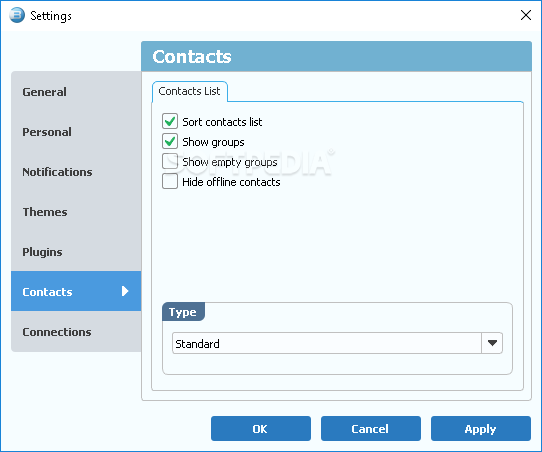Expand the Type dropdown arrow
The height and width of the screenshot is (452, 542).
(492, 343)
